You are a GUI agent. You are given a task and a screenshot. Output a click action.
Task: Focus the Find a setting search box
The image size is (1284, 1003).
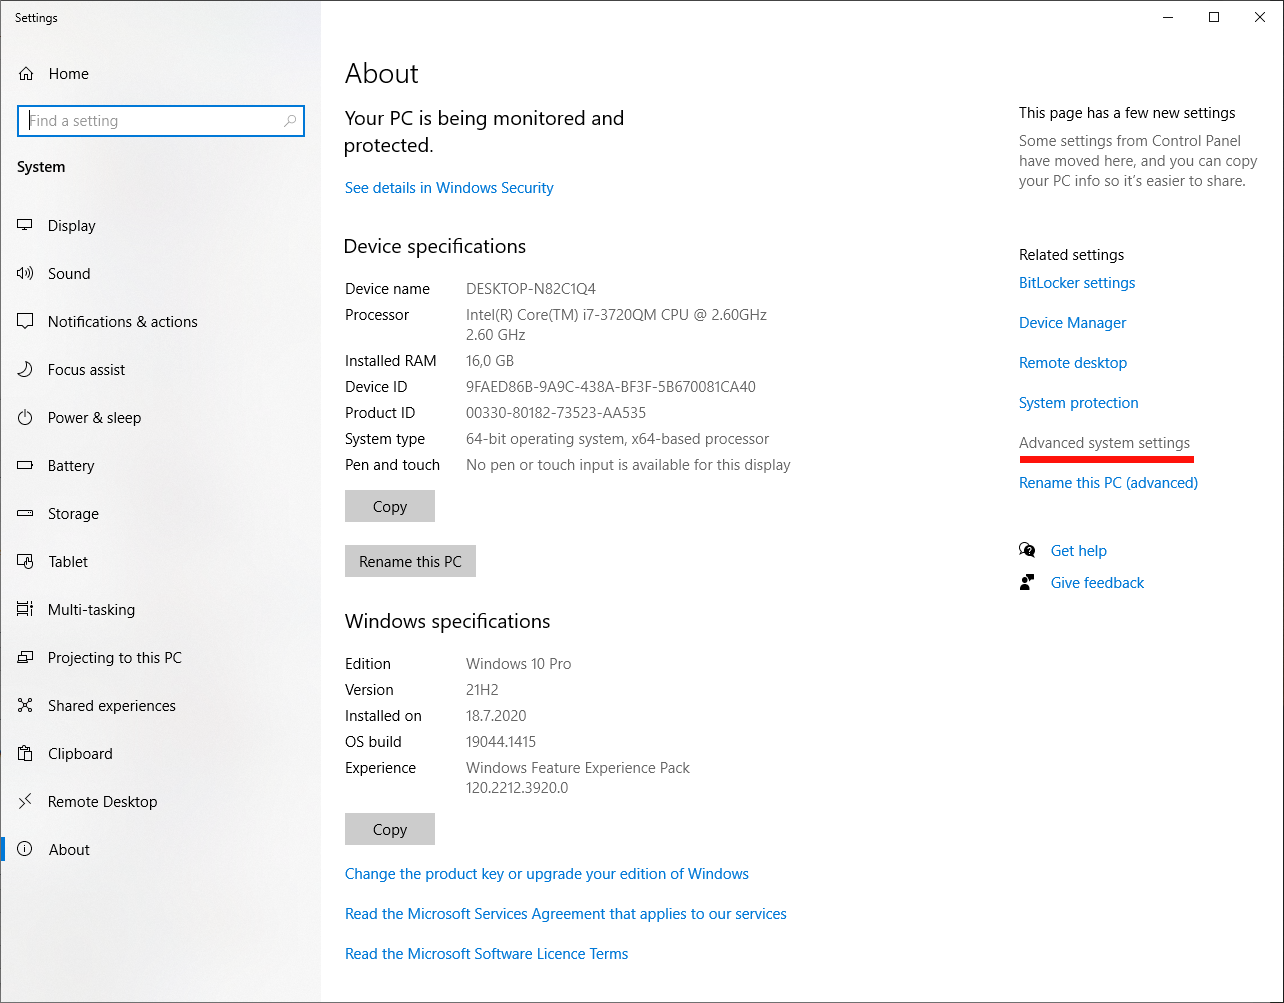click(x=160, y=121)
